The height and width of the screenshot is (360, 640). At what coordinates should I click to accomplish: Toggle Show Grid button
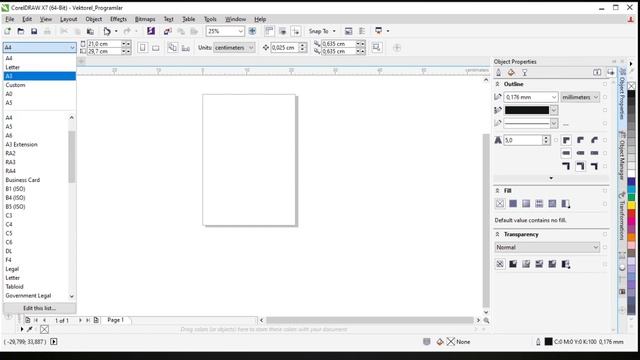click(x=282, y=31)
